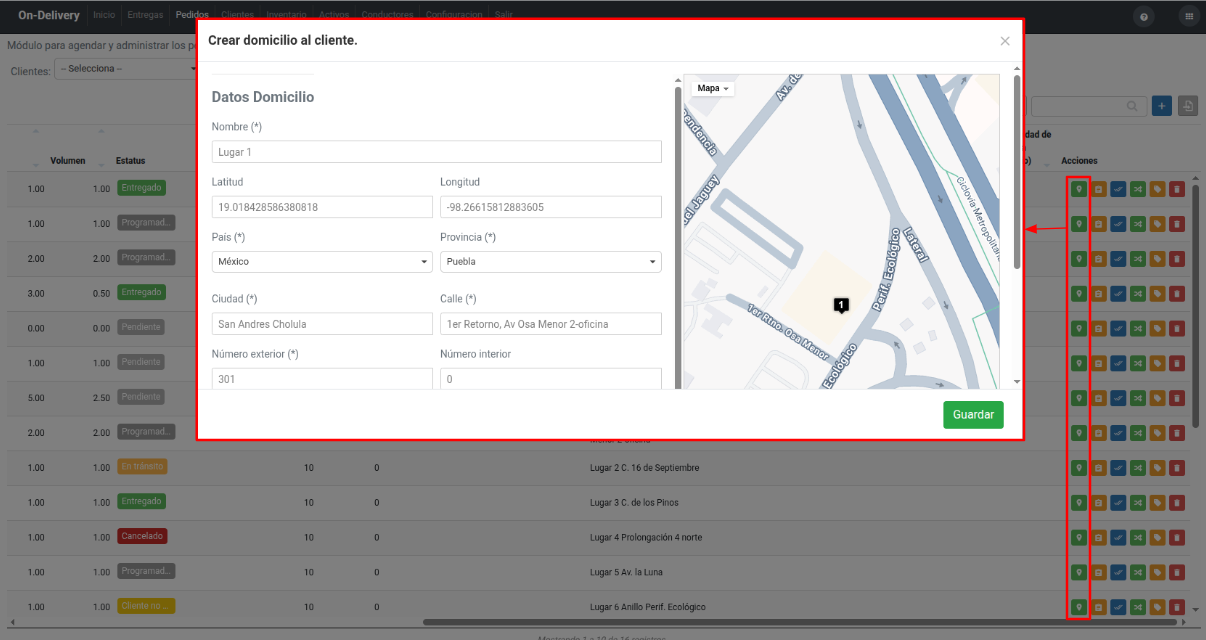Click the red 'Cancelado' status badge
The image size is (1206, 640).
(142, 536)
